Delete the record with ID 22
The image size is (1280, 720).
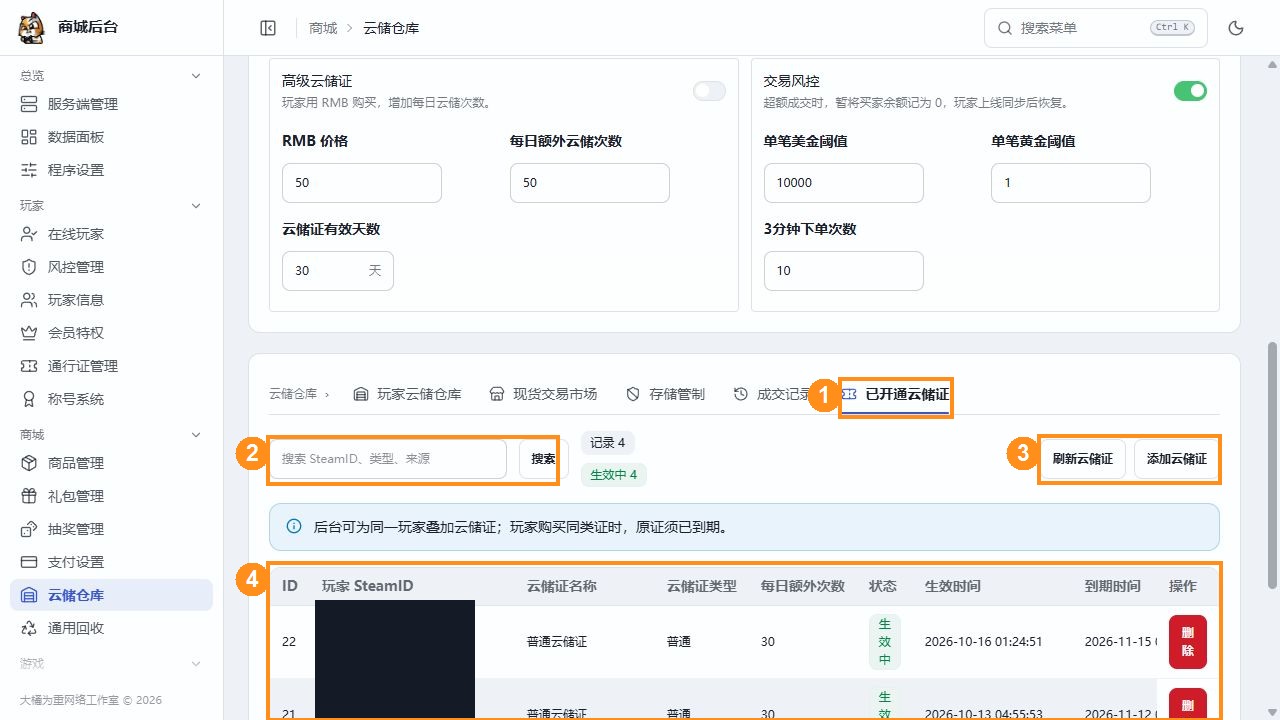[x=1187, y=641]
